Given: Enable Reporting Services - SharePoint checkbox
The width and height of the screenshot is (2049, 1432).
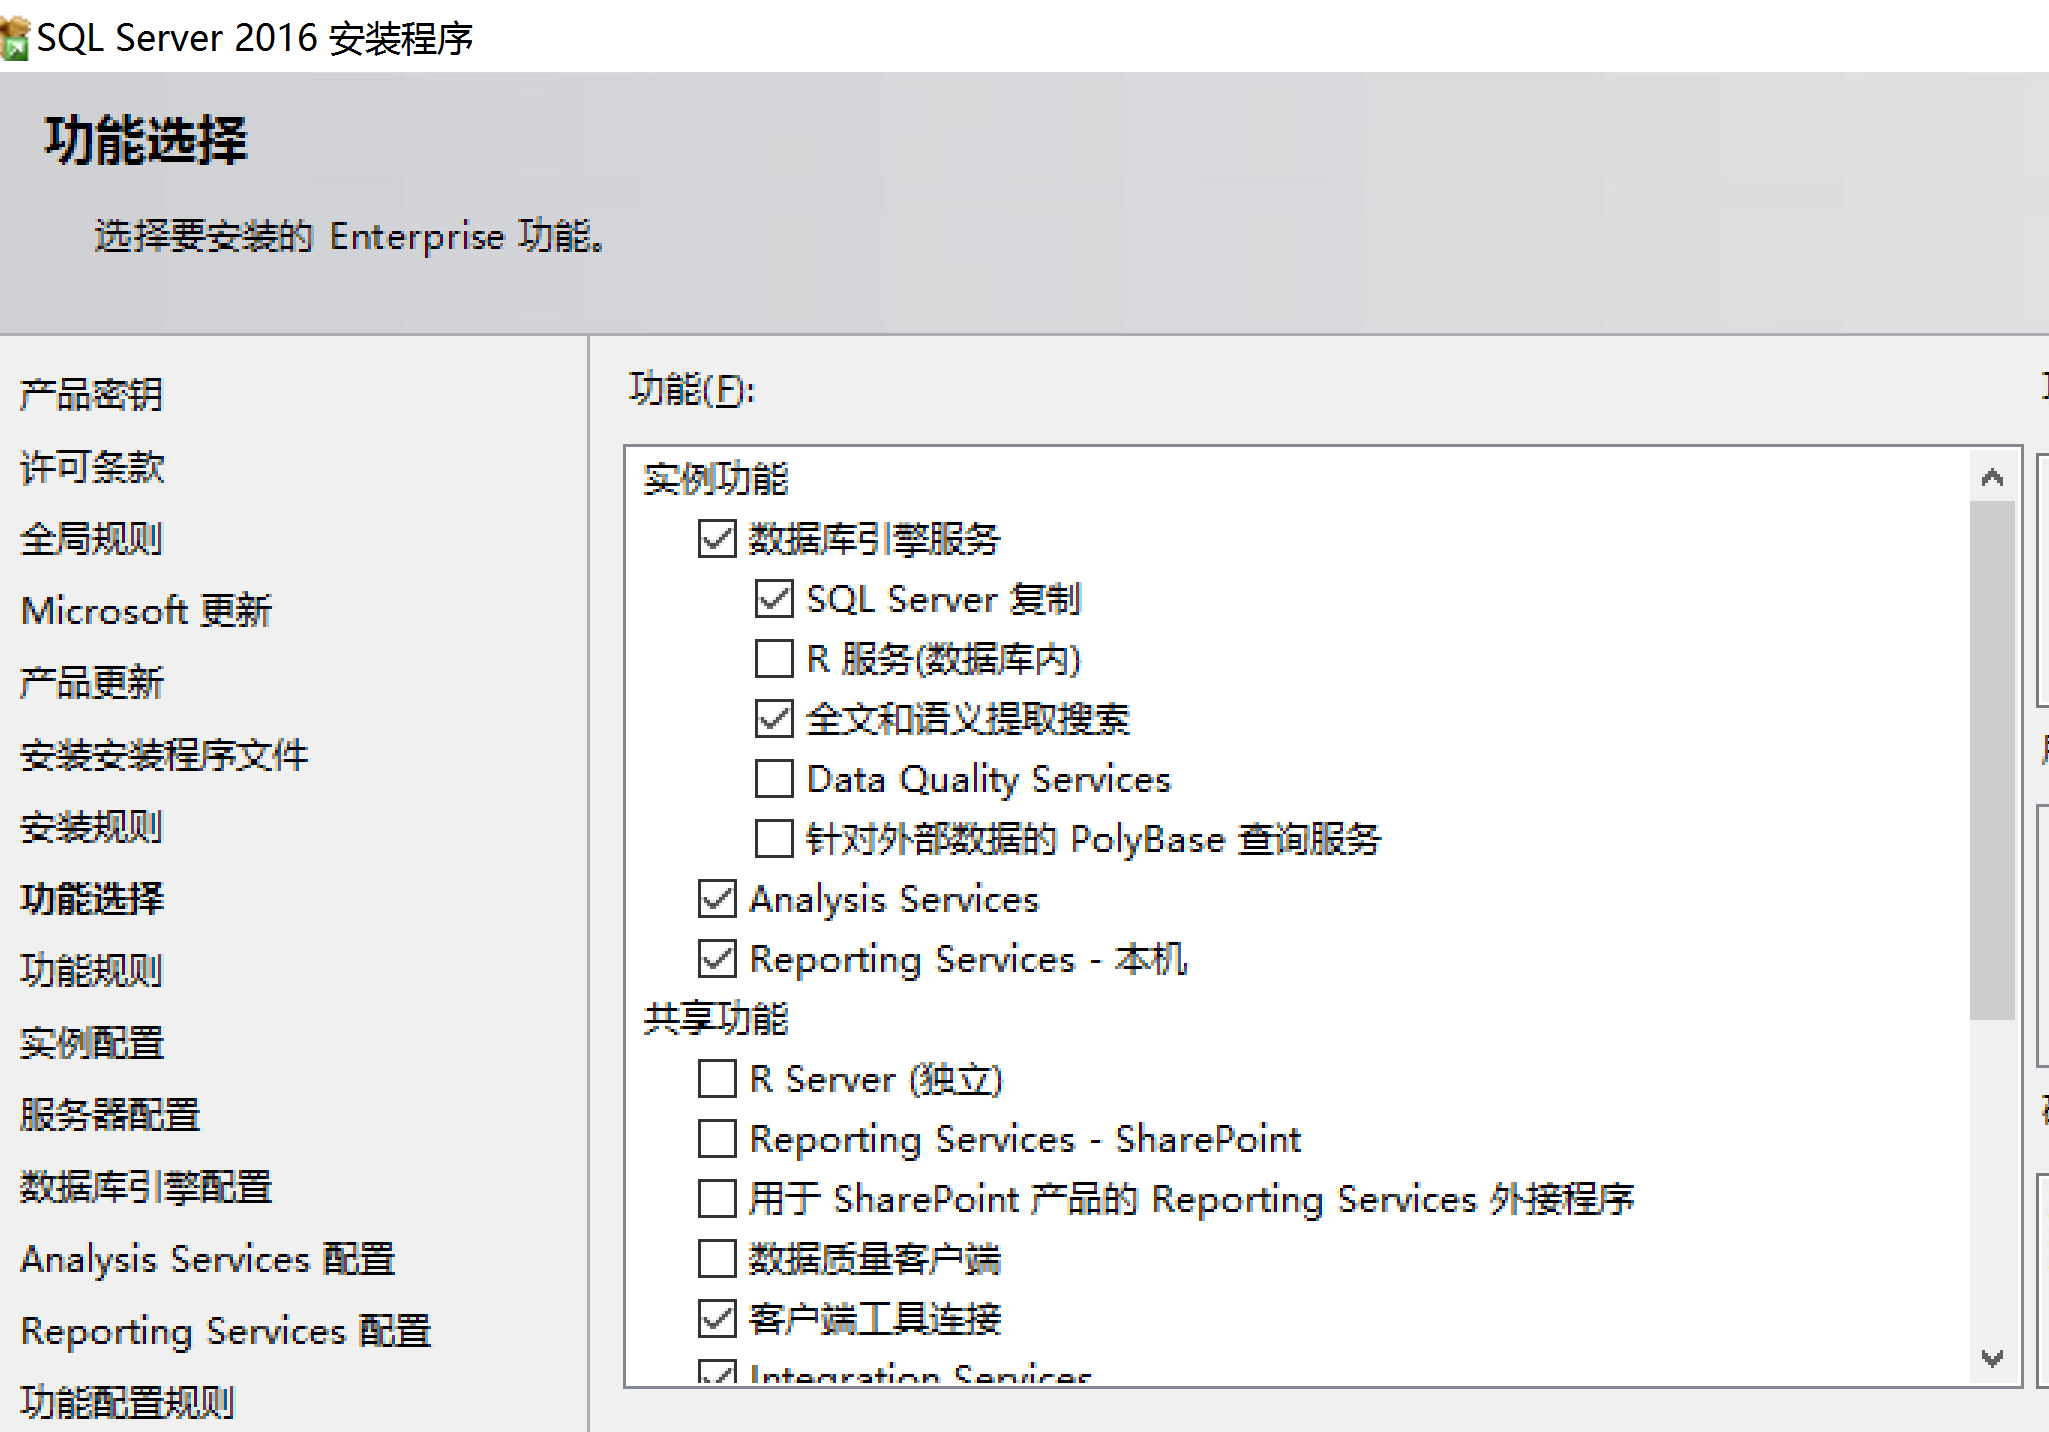Looking at the screenshot, I should (717, 1139).
